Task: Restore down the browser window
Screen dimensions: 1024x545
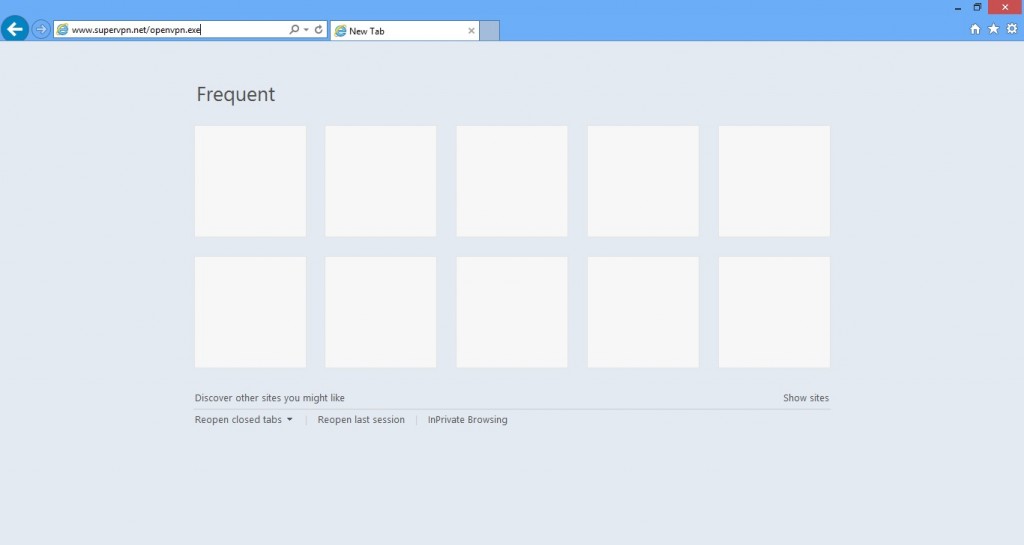Action: tap(977, 7)
